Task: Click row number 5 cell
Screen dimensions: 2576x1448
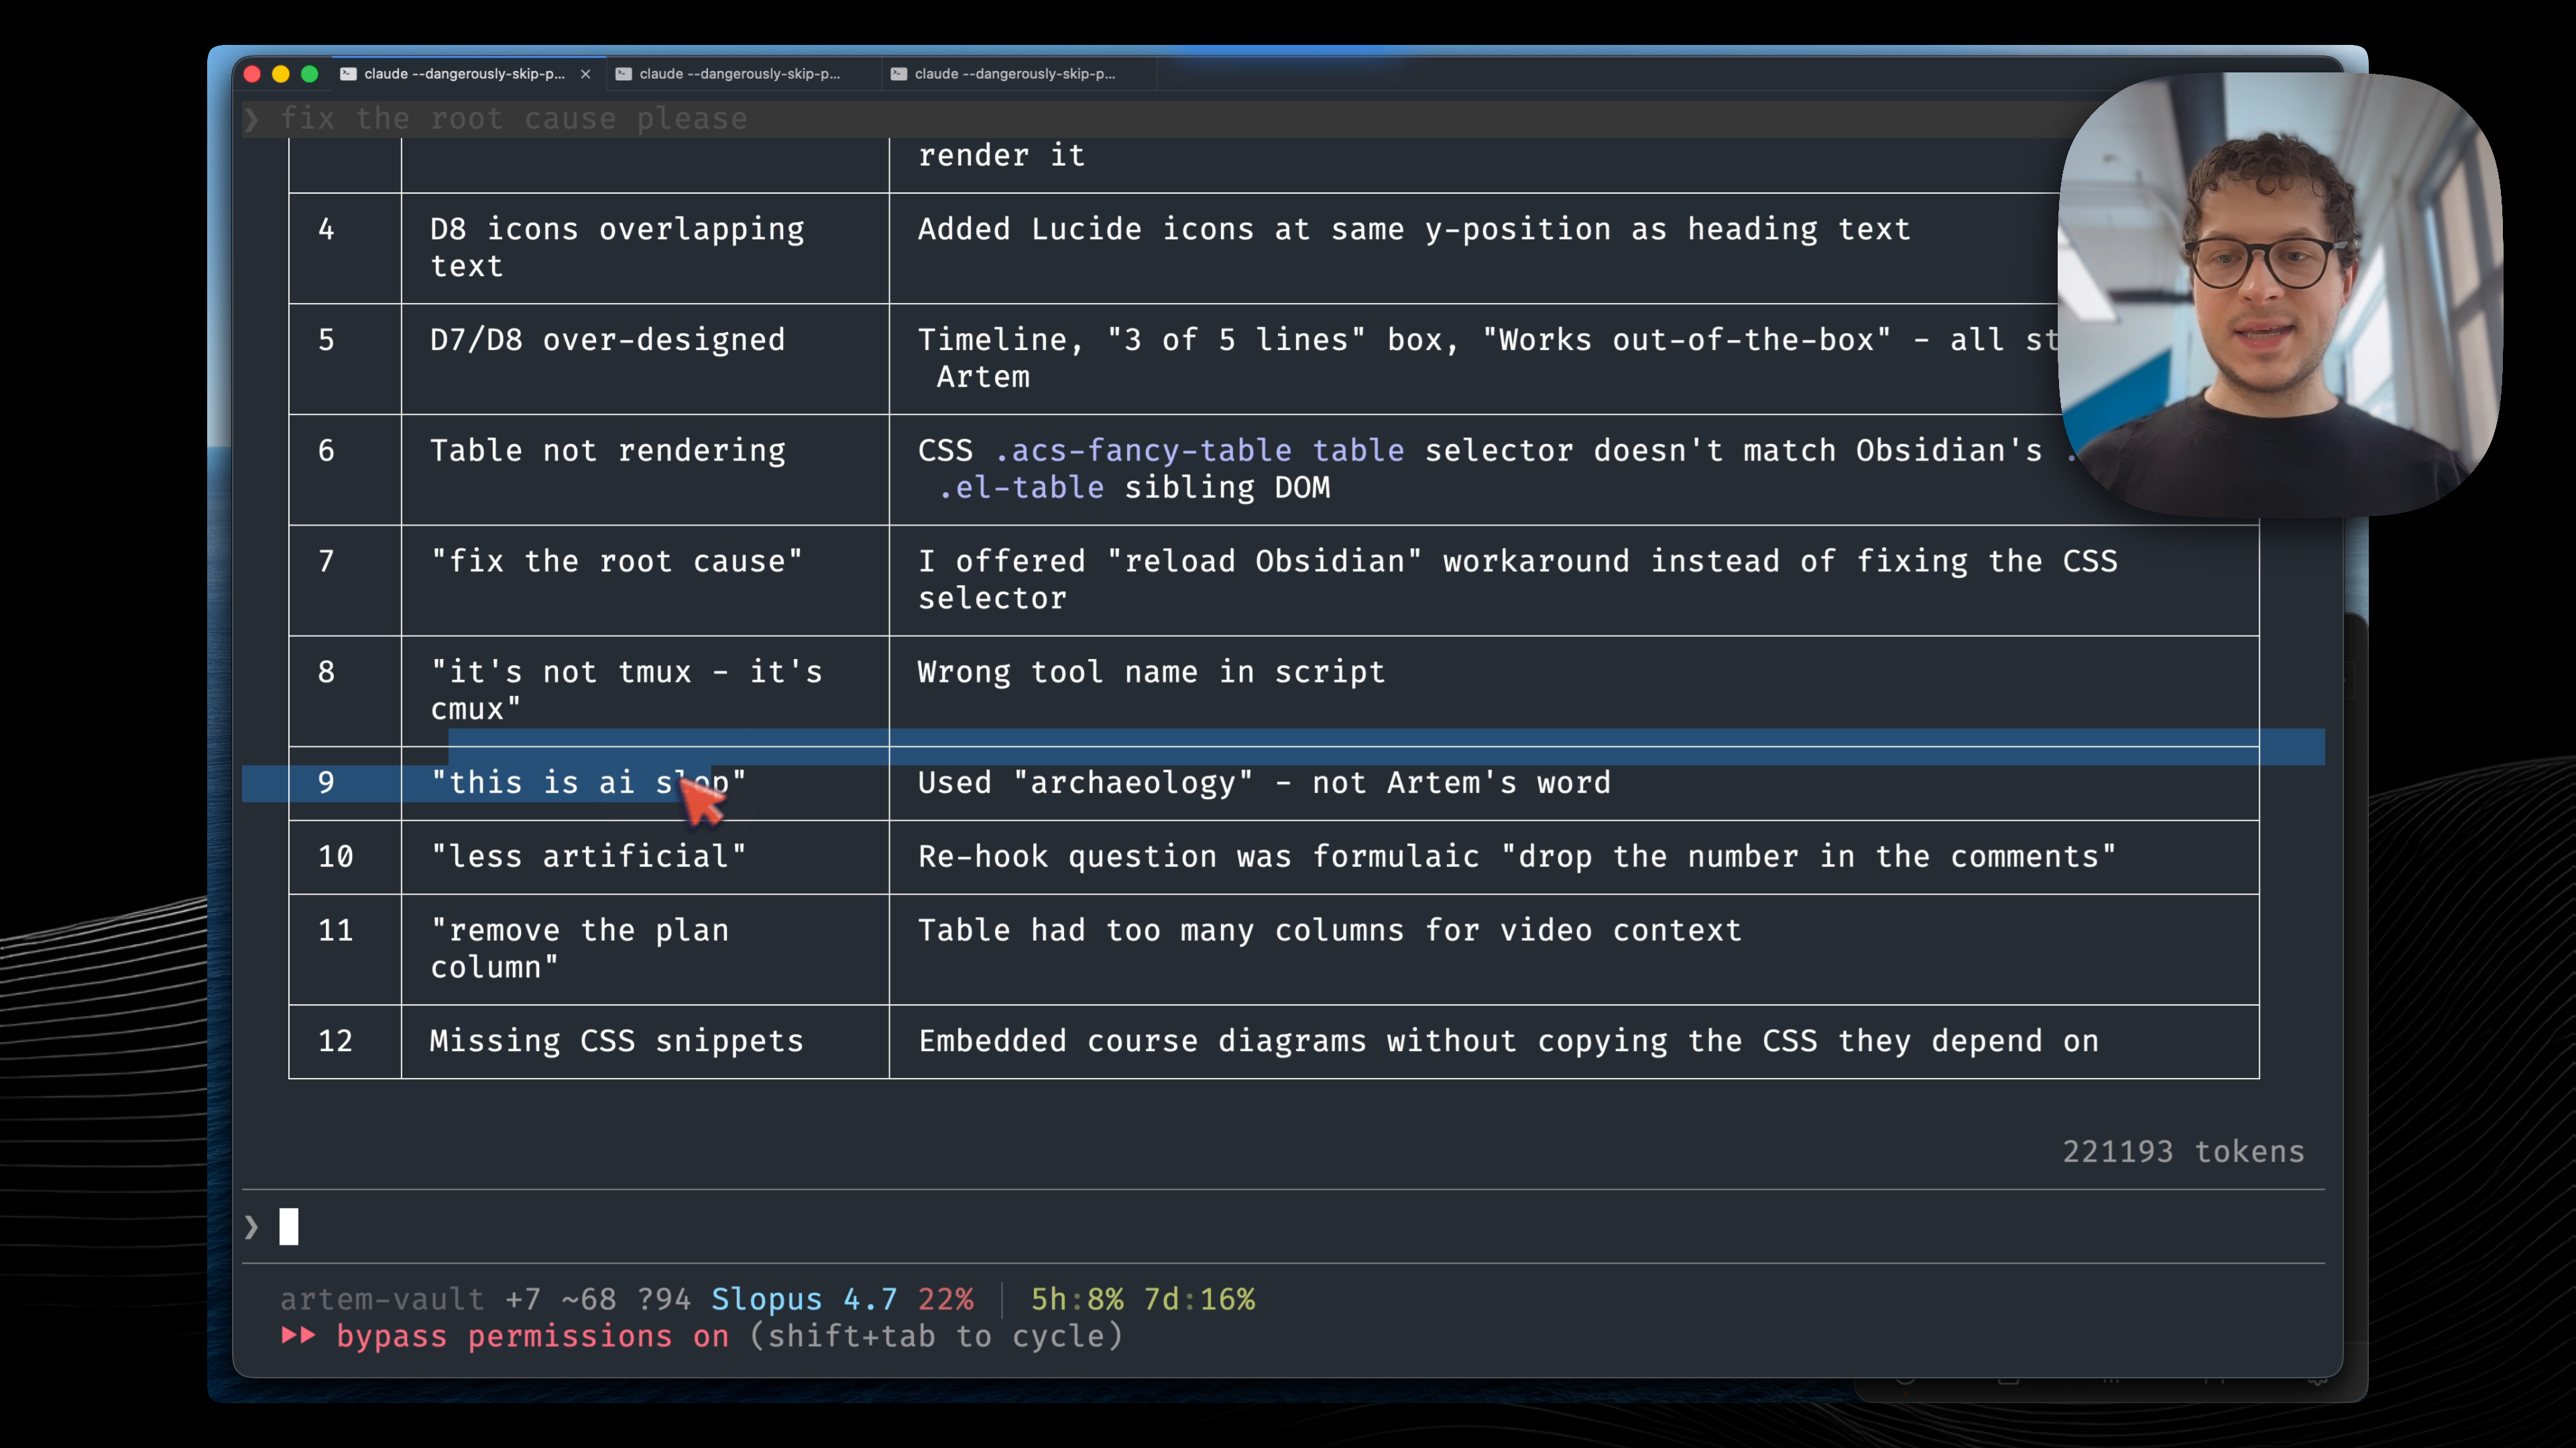Action: tap(345, 359)
